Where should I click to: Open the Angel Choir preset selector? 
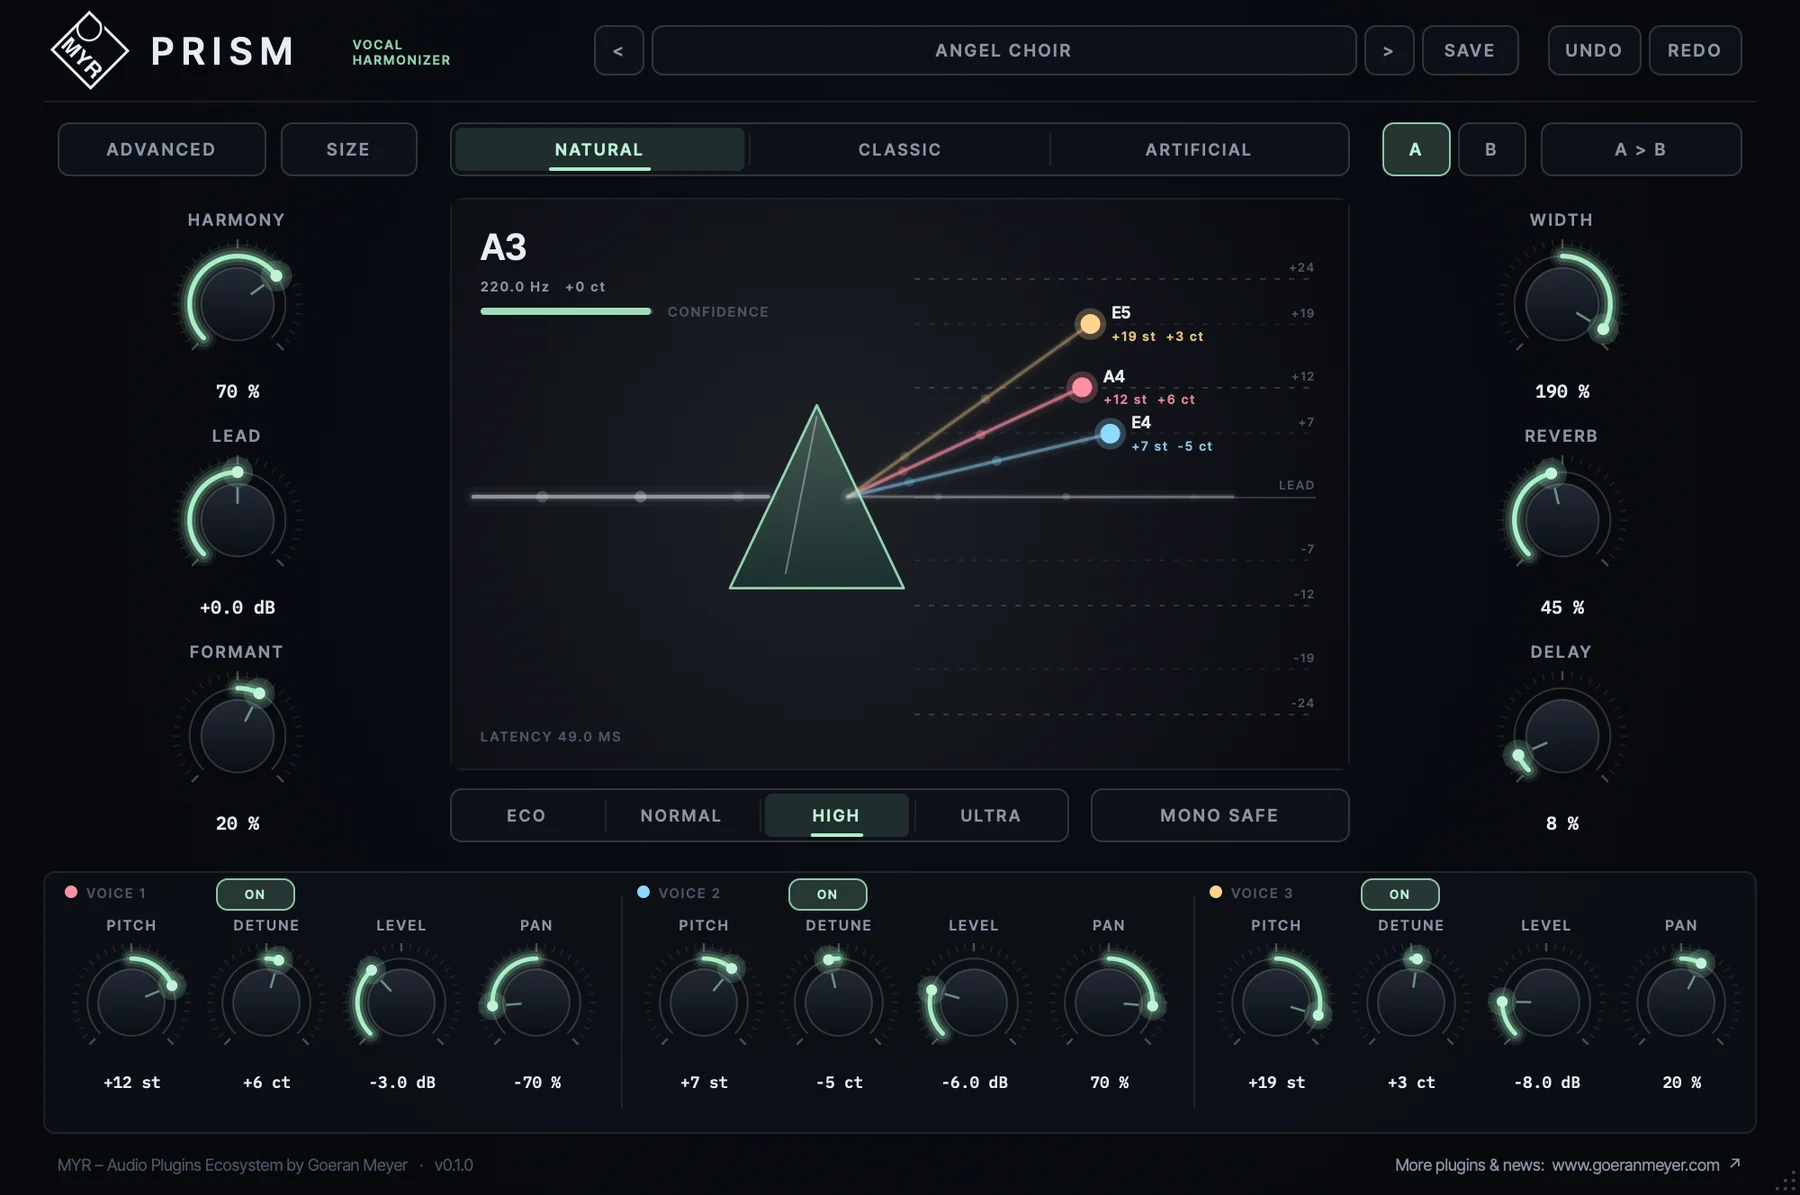point(1004,50)
